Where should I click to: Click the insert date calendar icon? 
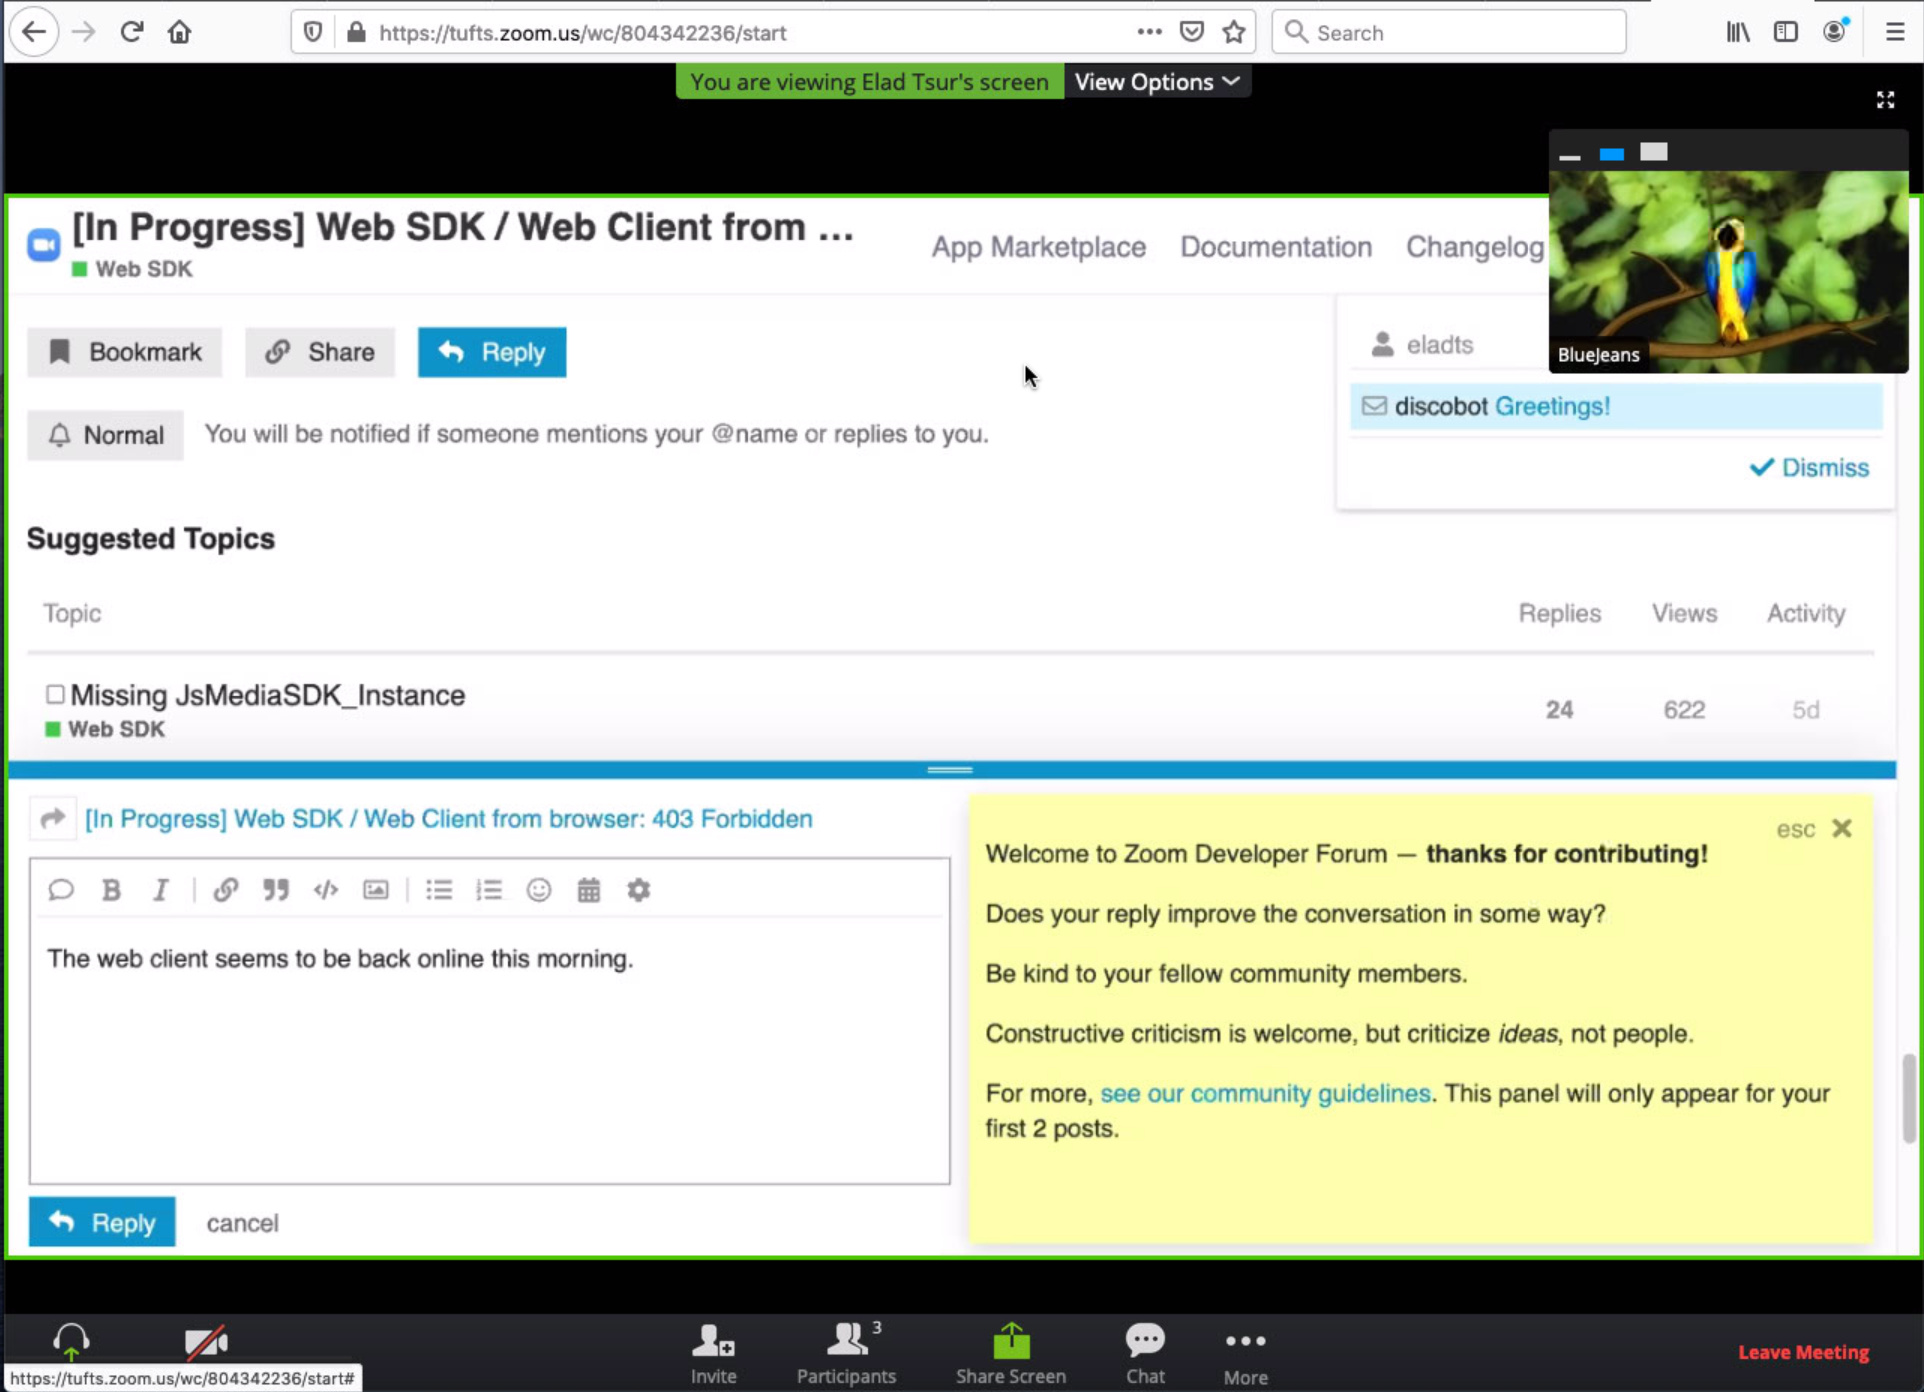point(589,890)
